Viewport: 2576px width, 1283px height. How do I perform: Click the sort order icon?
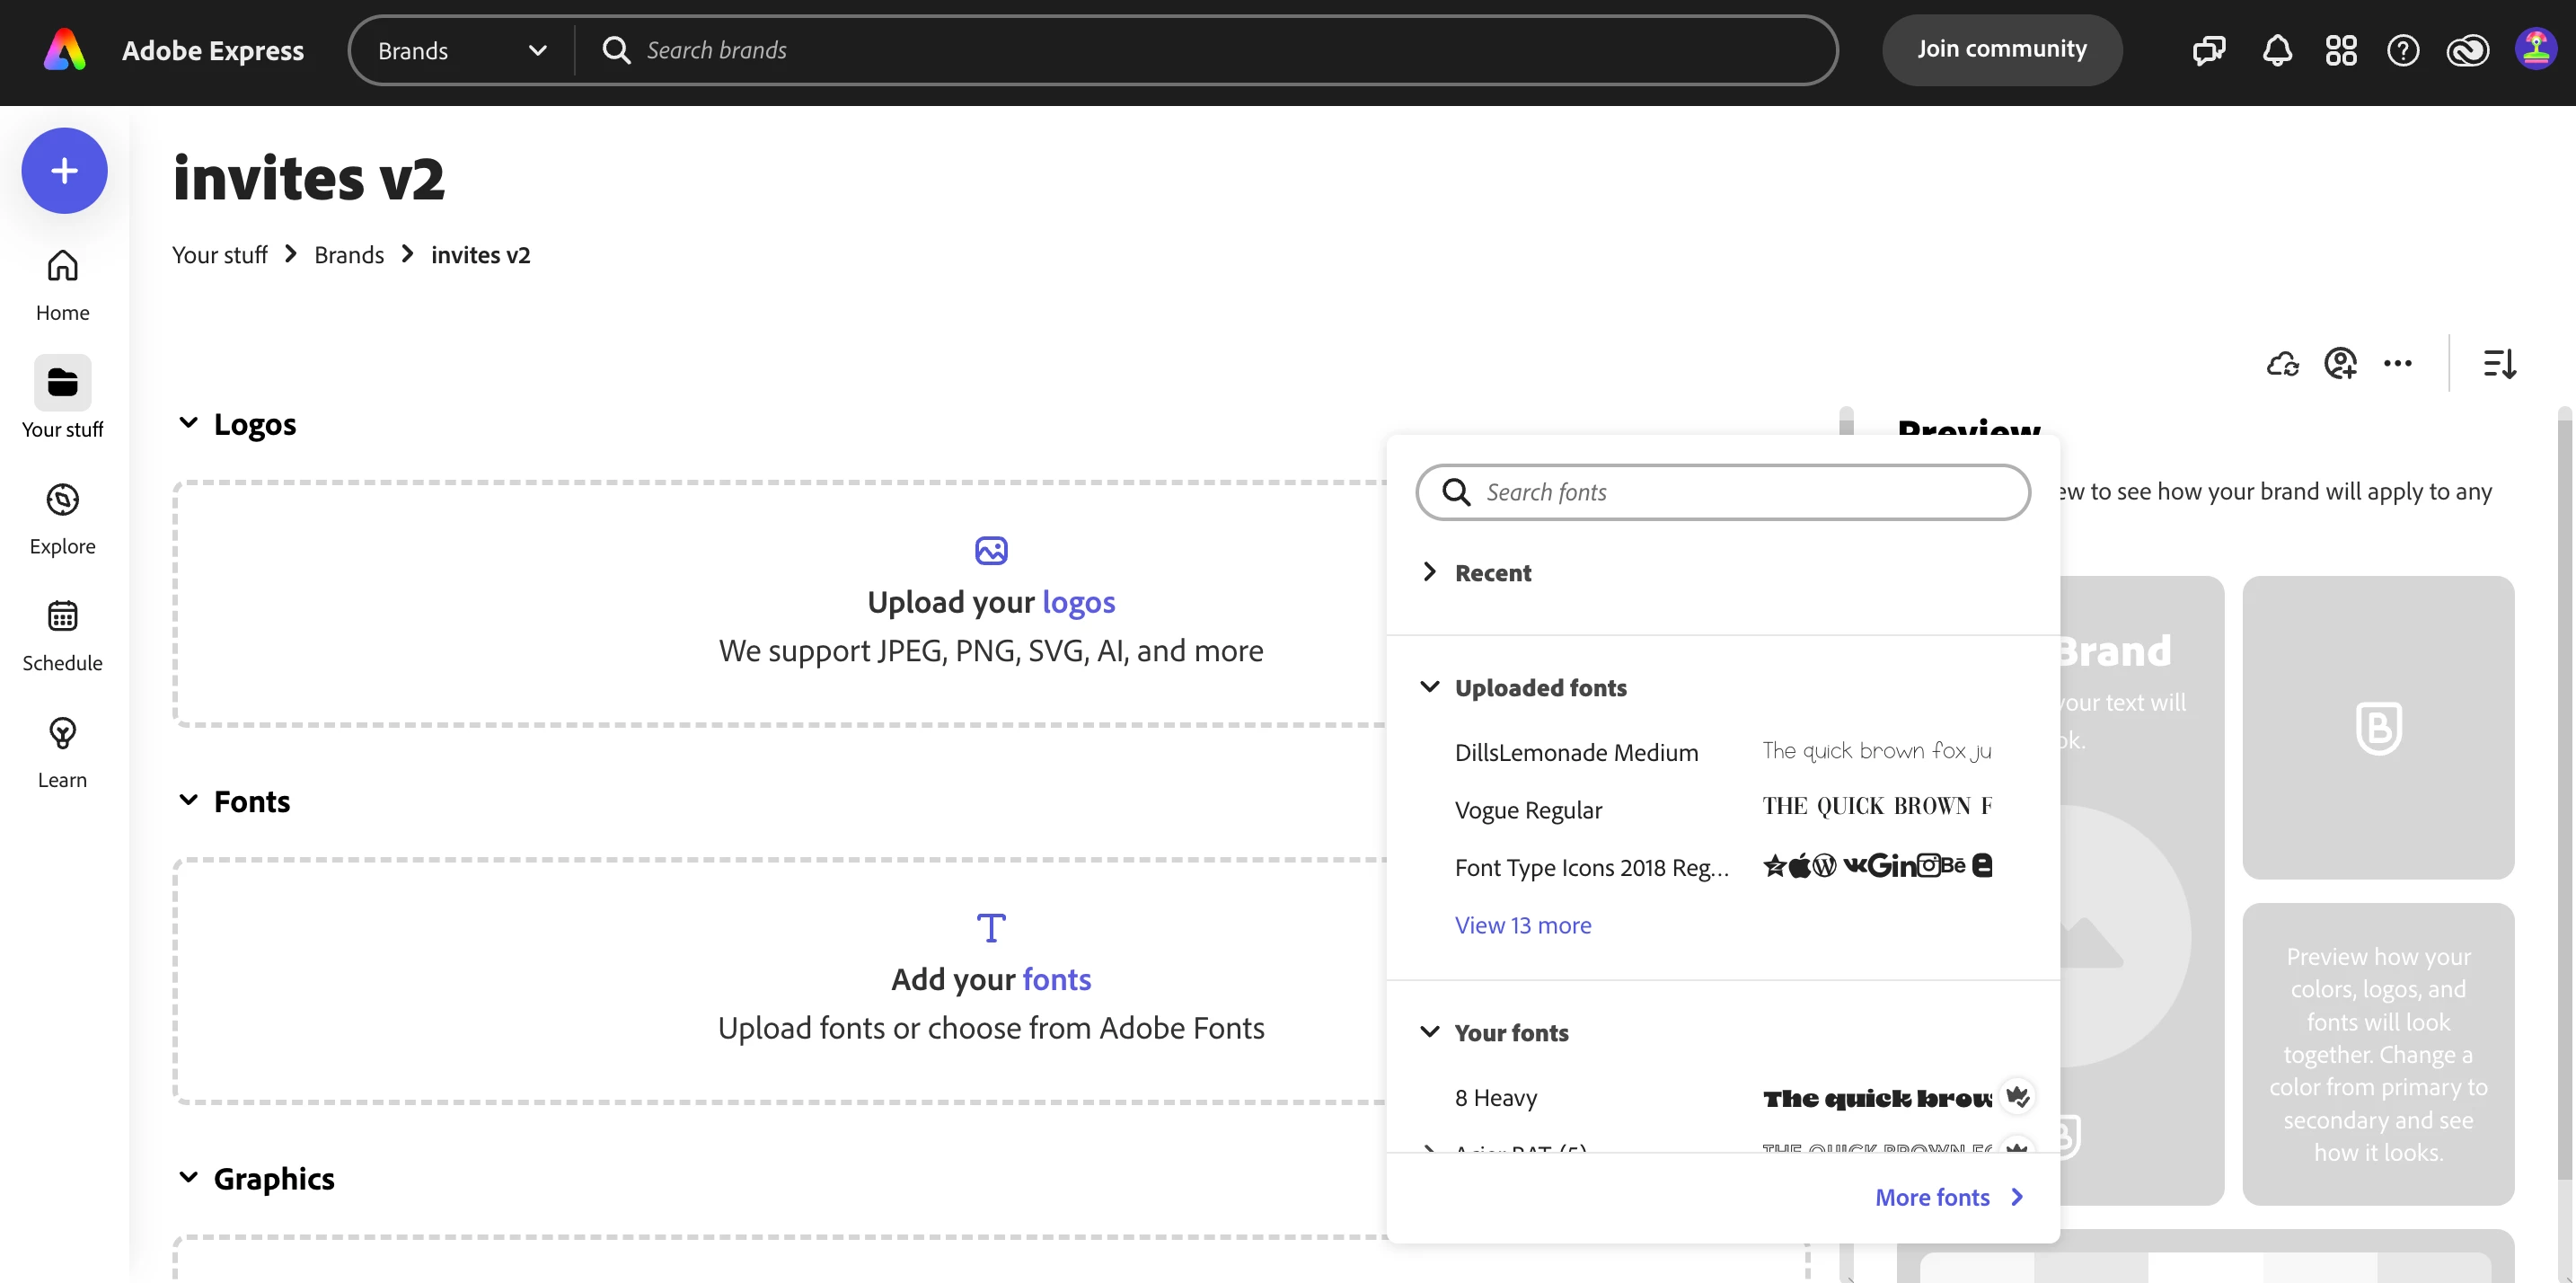(2499, 364)
